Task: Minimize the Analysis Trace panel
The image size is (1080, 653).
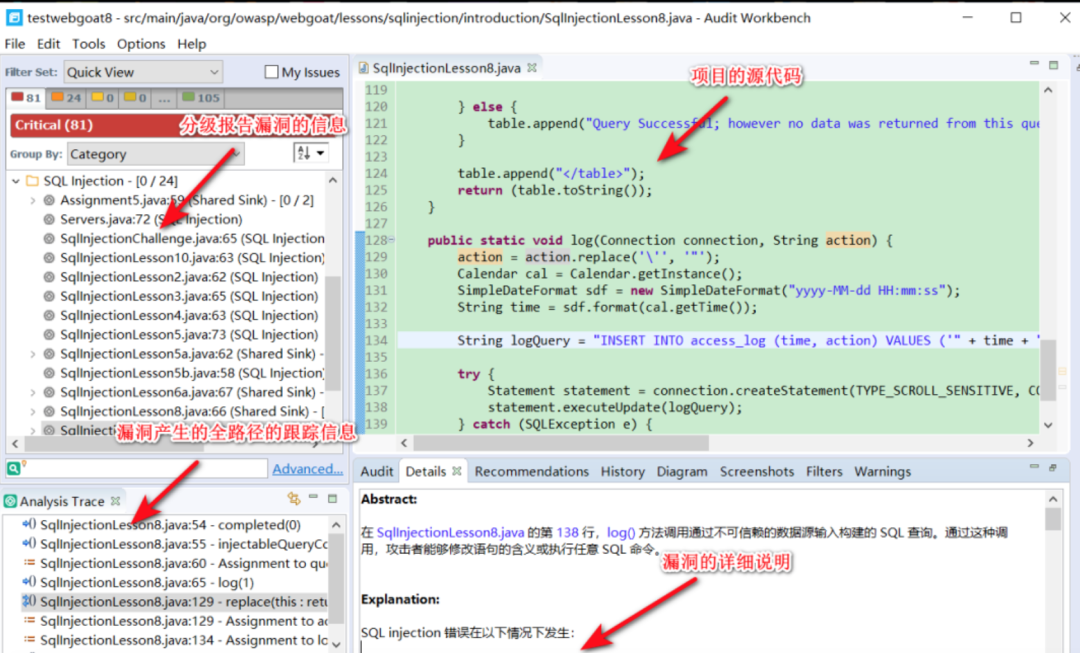Action: pyautogui.click(x=313, y=497)
